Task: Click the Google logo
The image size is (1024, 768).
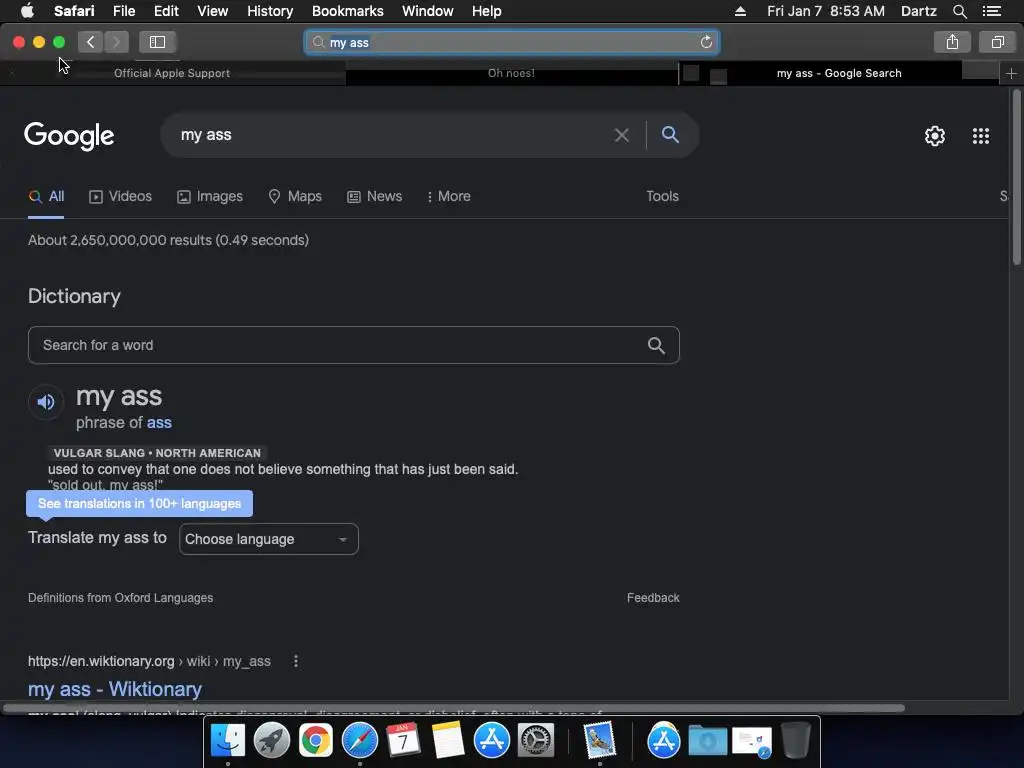Action: pos(69,136)
